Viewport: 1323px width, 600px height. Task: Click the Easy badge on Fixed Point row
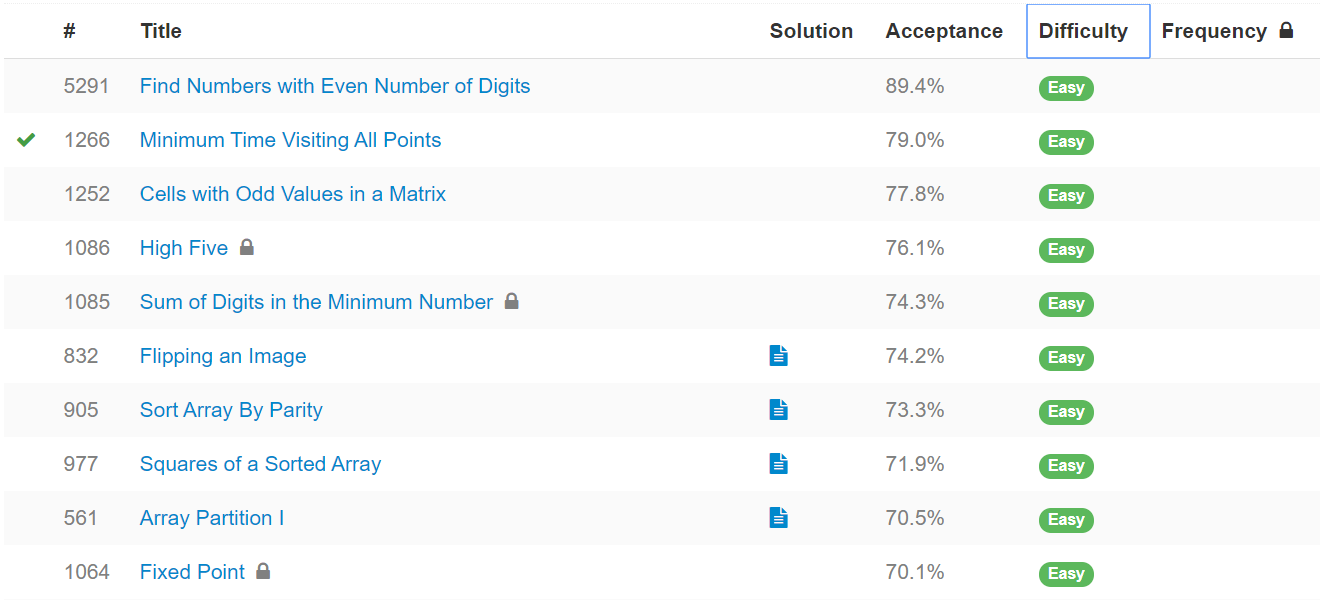click(1066, 574)
